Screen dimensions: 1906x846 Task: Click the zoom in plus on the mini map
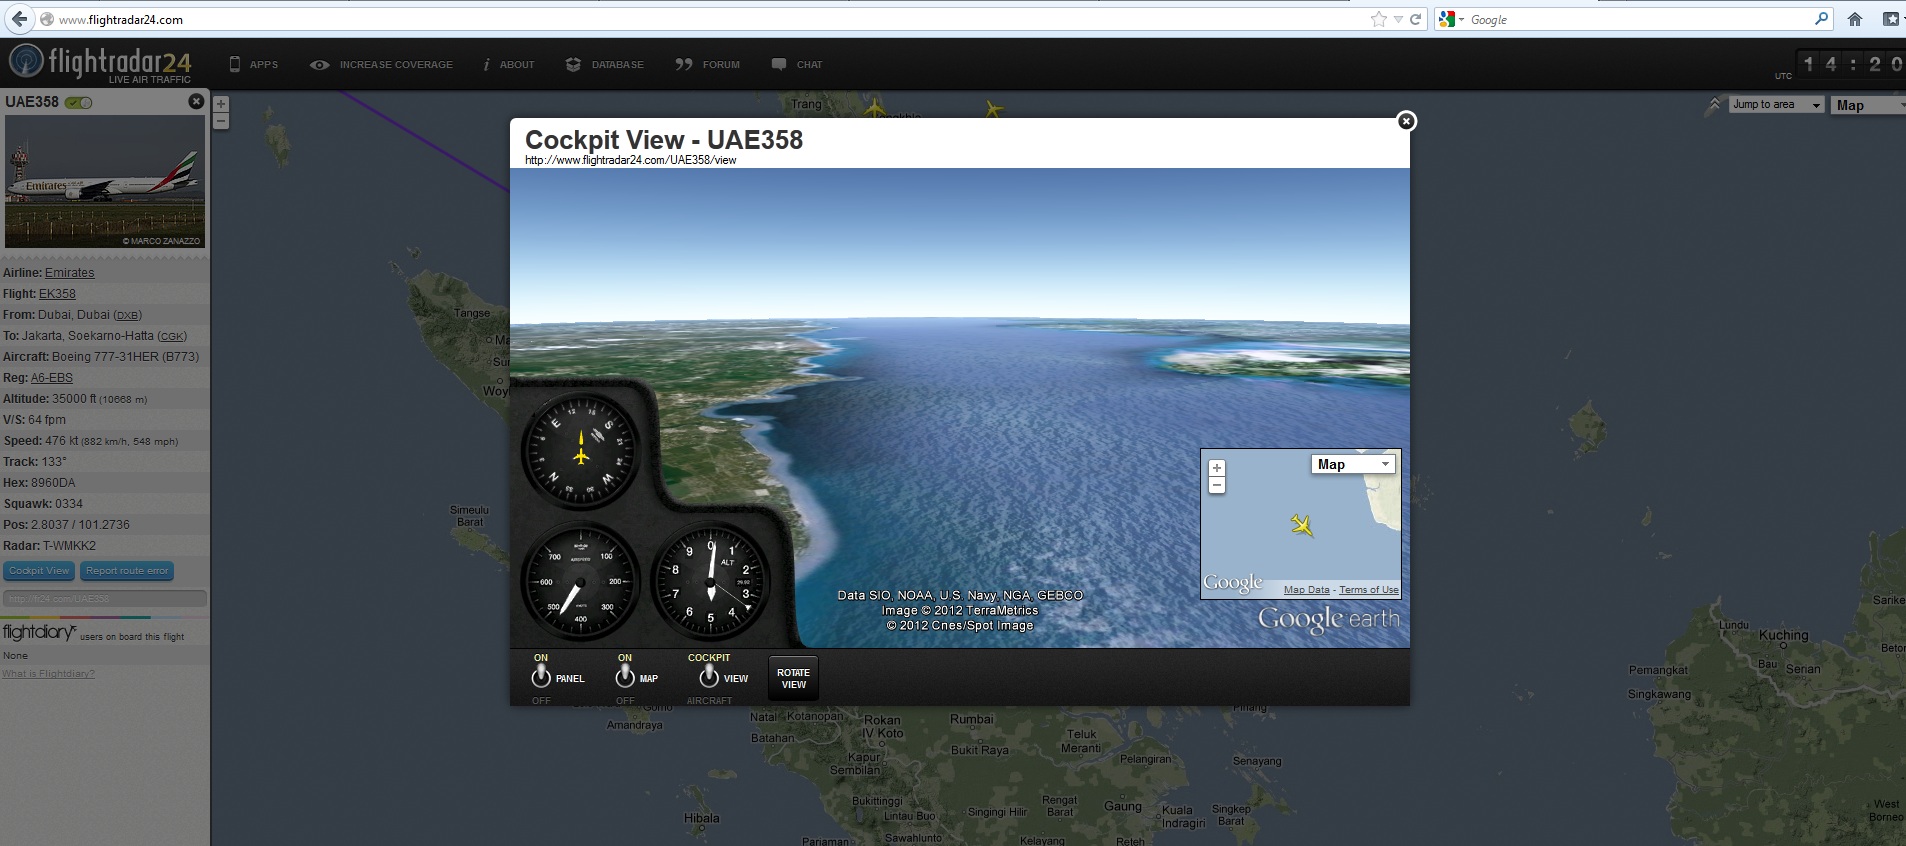(x=1217, y=468)
